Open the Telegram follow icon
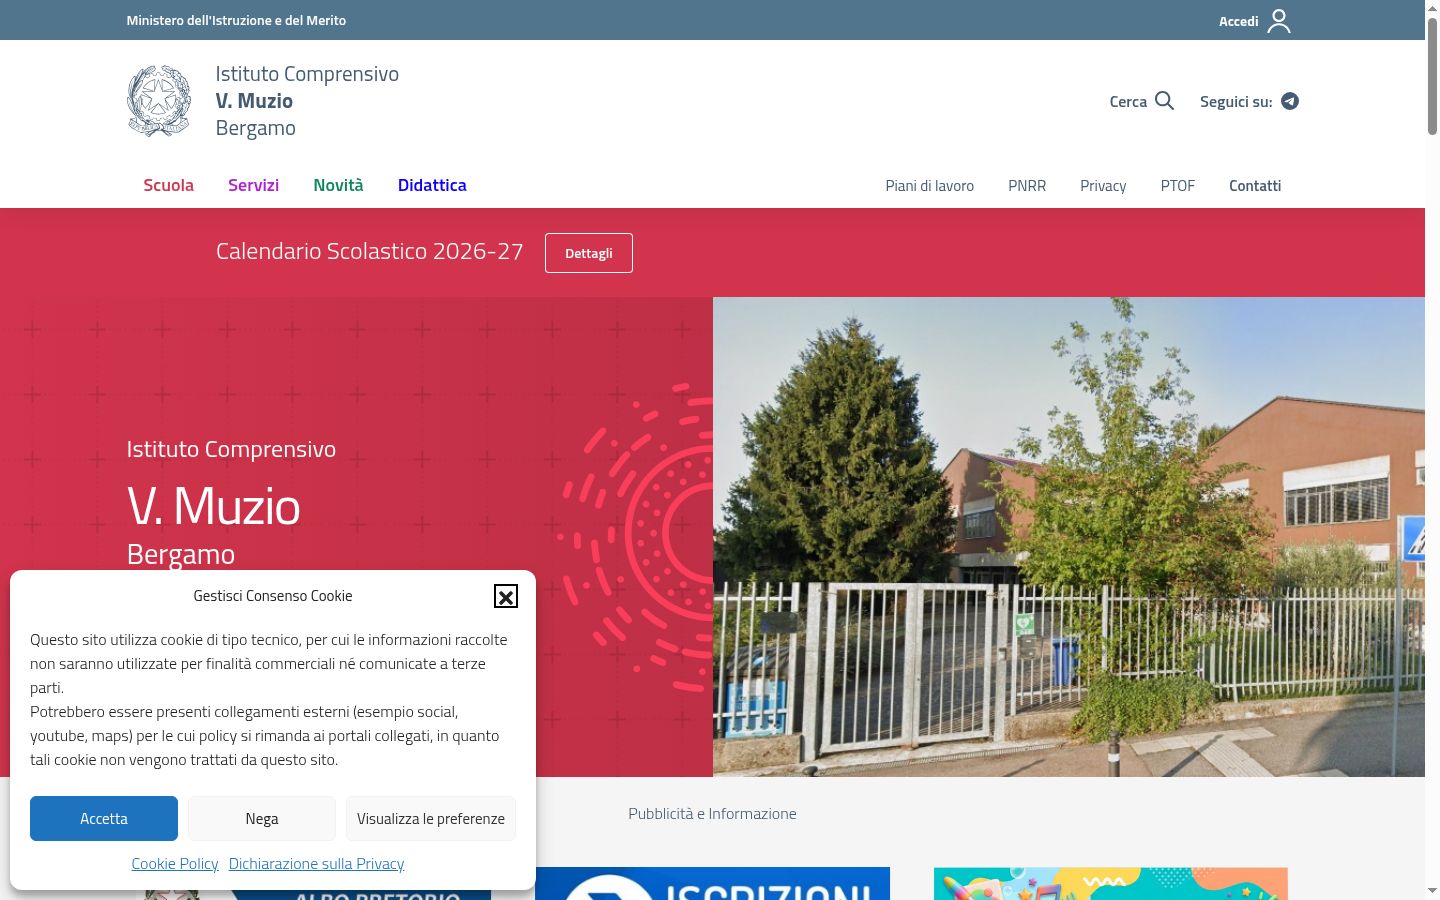The image size is (1440, 900). click(x=1290, y=101)
